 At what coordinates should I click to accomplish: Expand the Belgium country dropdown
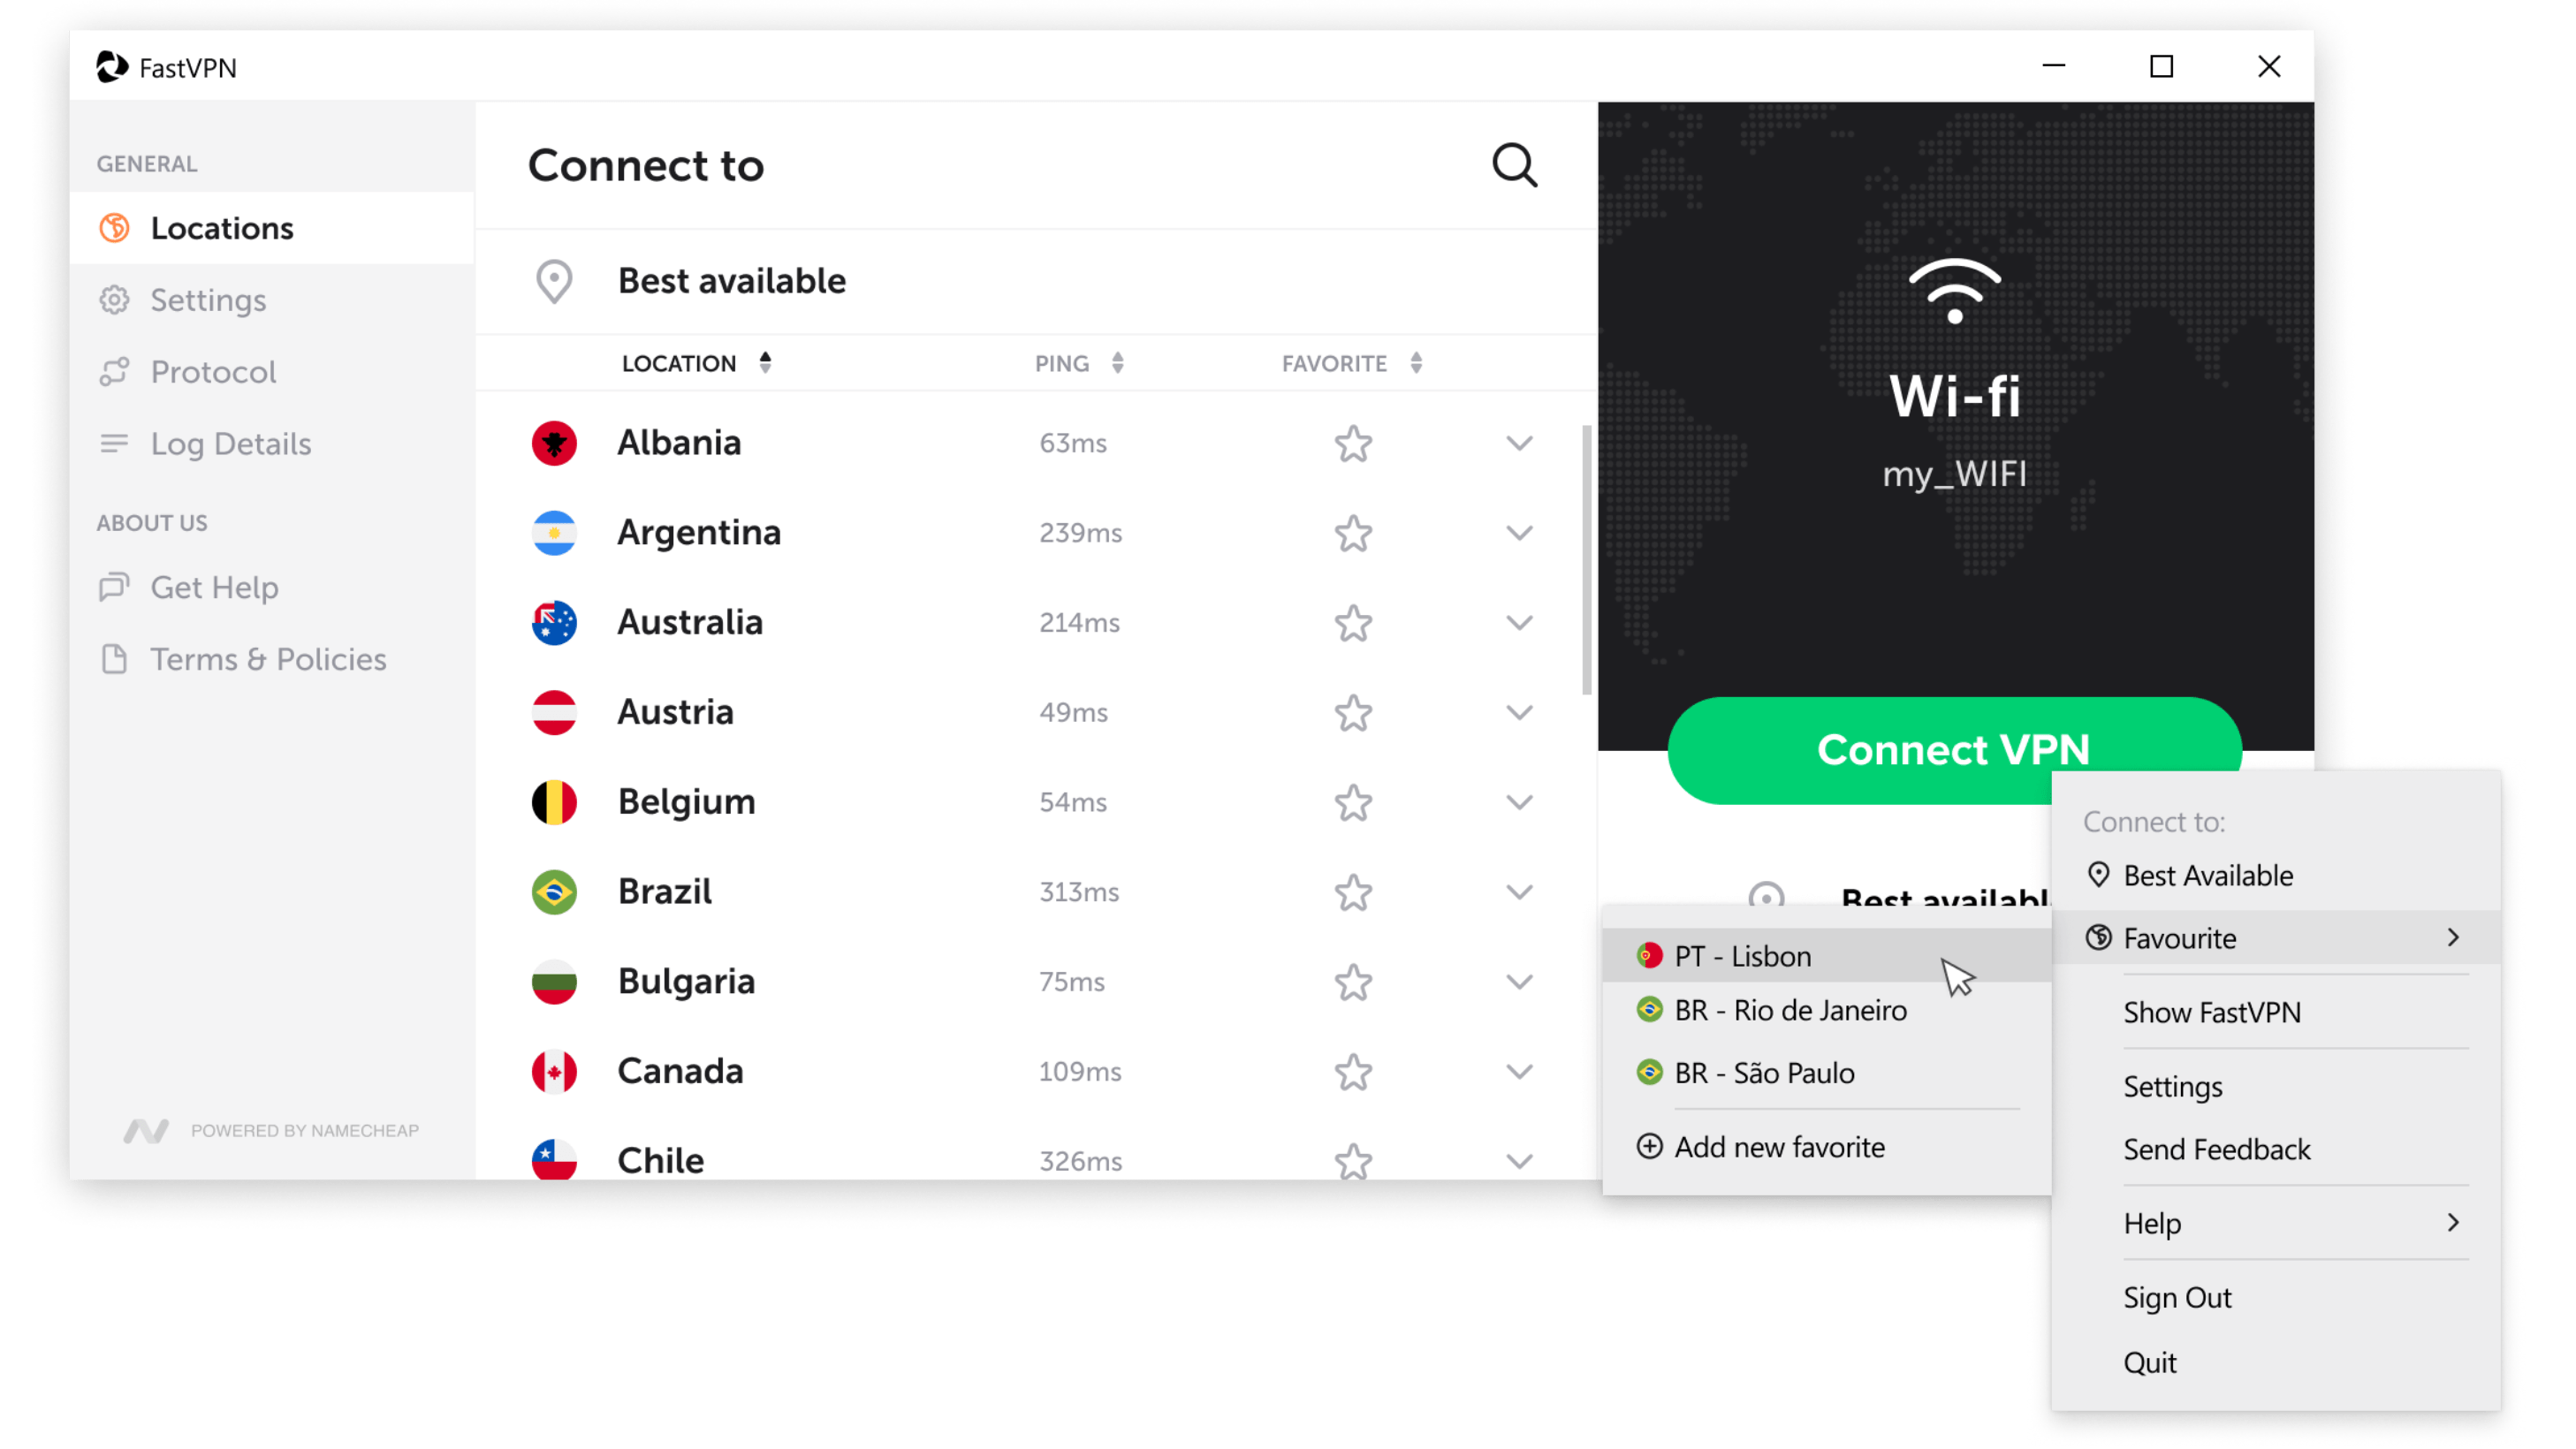(1518, 801)
